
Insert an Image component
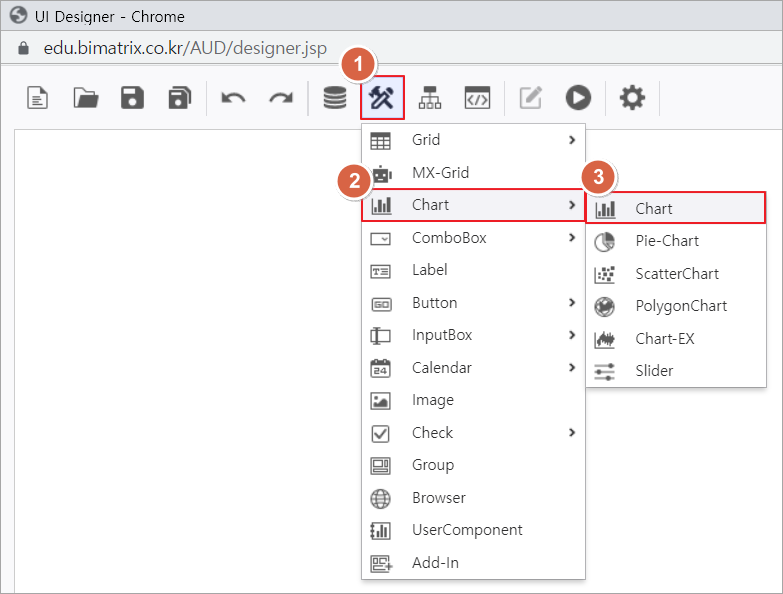pos(473,400)
